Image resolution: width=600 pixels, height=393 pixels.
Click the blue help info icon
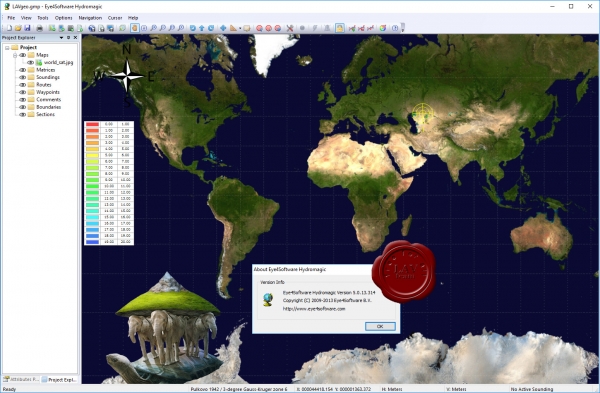tap(395, 28)
